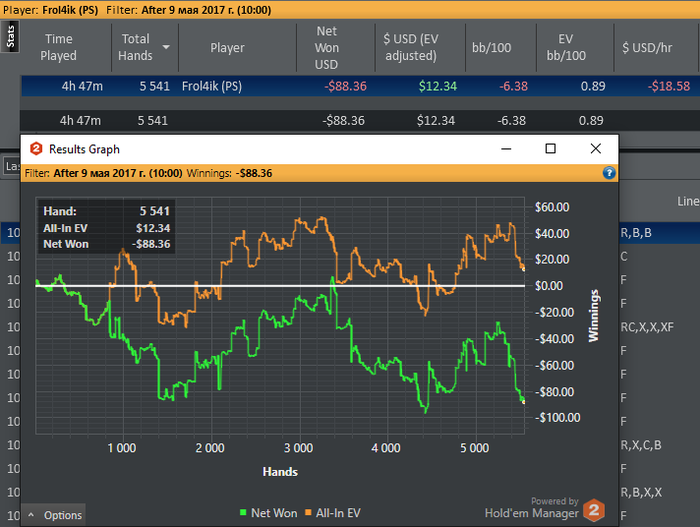Click the Hand: 5 541 tooltip row
700x527 pixels.
click(x=106, y=211)
